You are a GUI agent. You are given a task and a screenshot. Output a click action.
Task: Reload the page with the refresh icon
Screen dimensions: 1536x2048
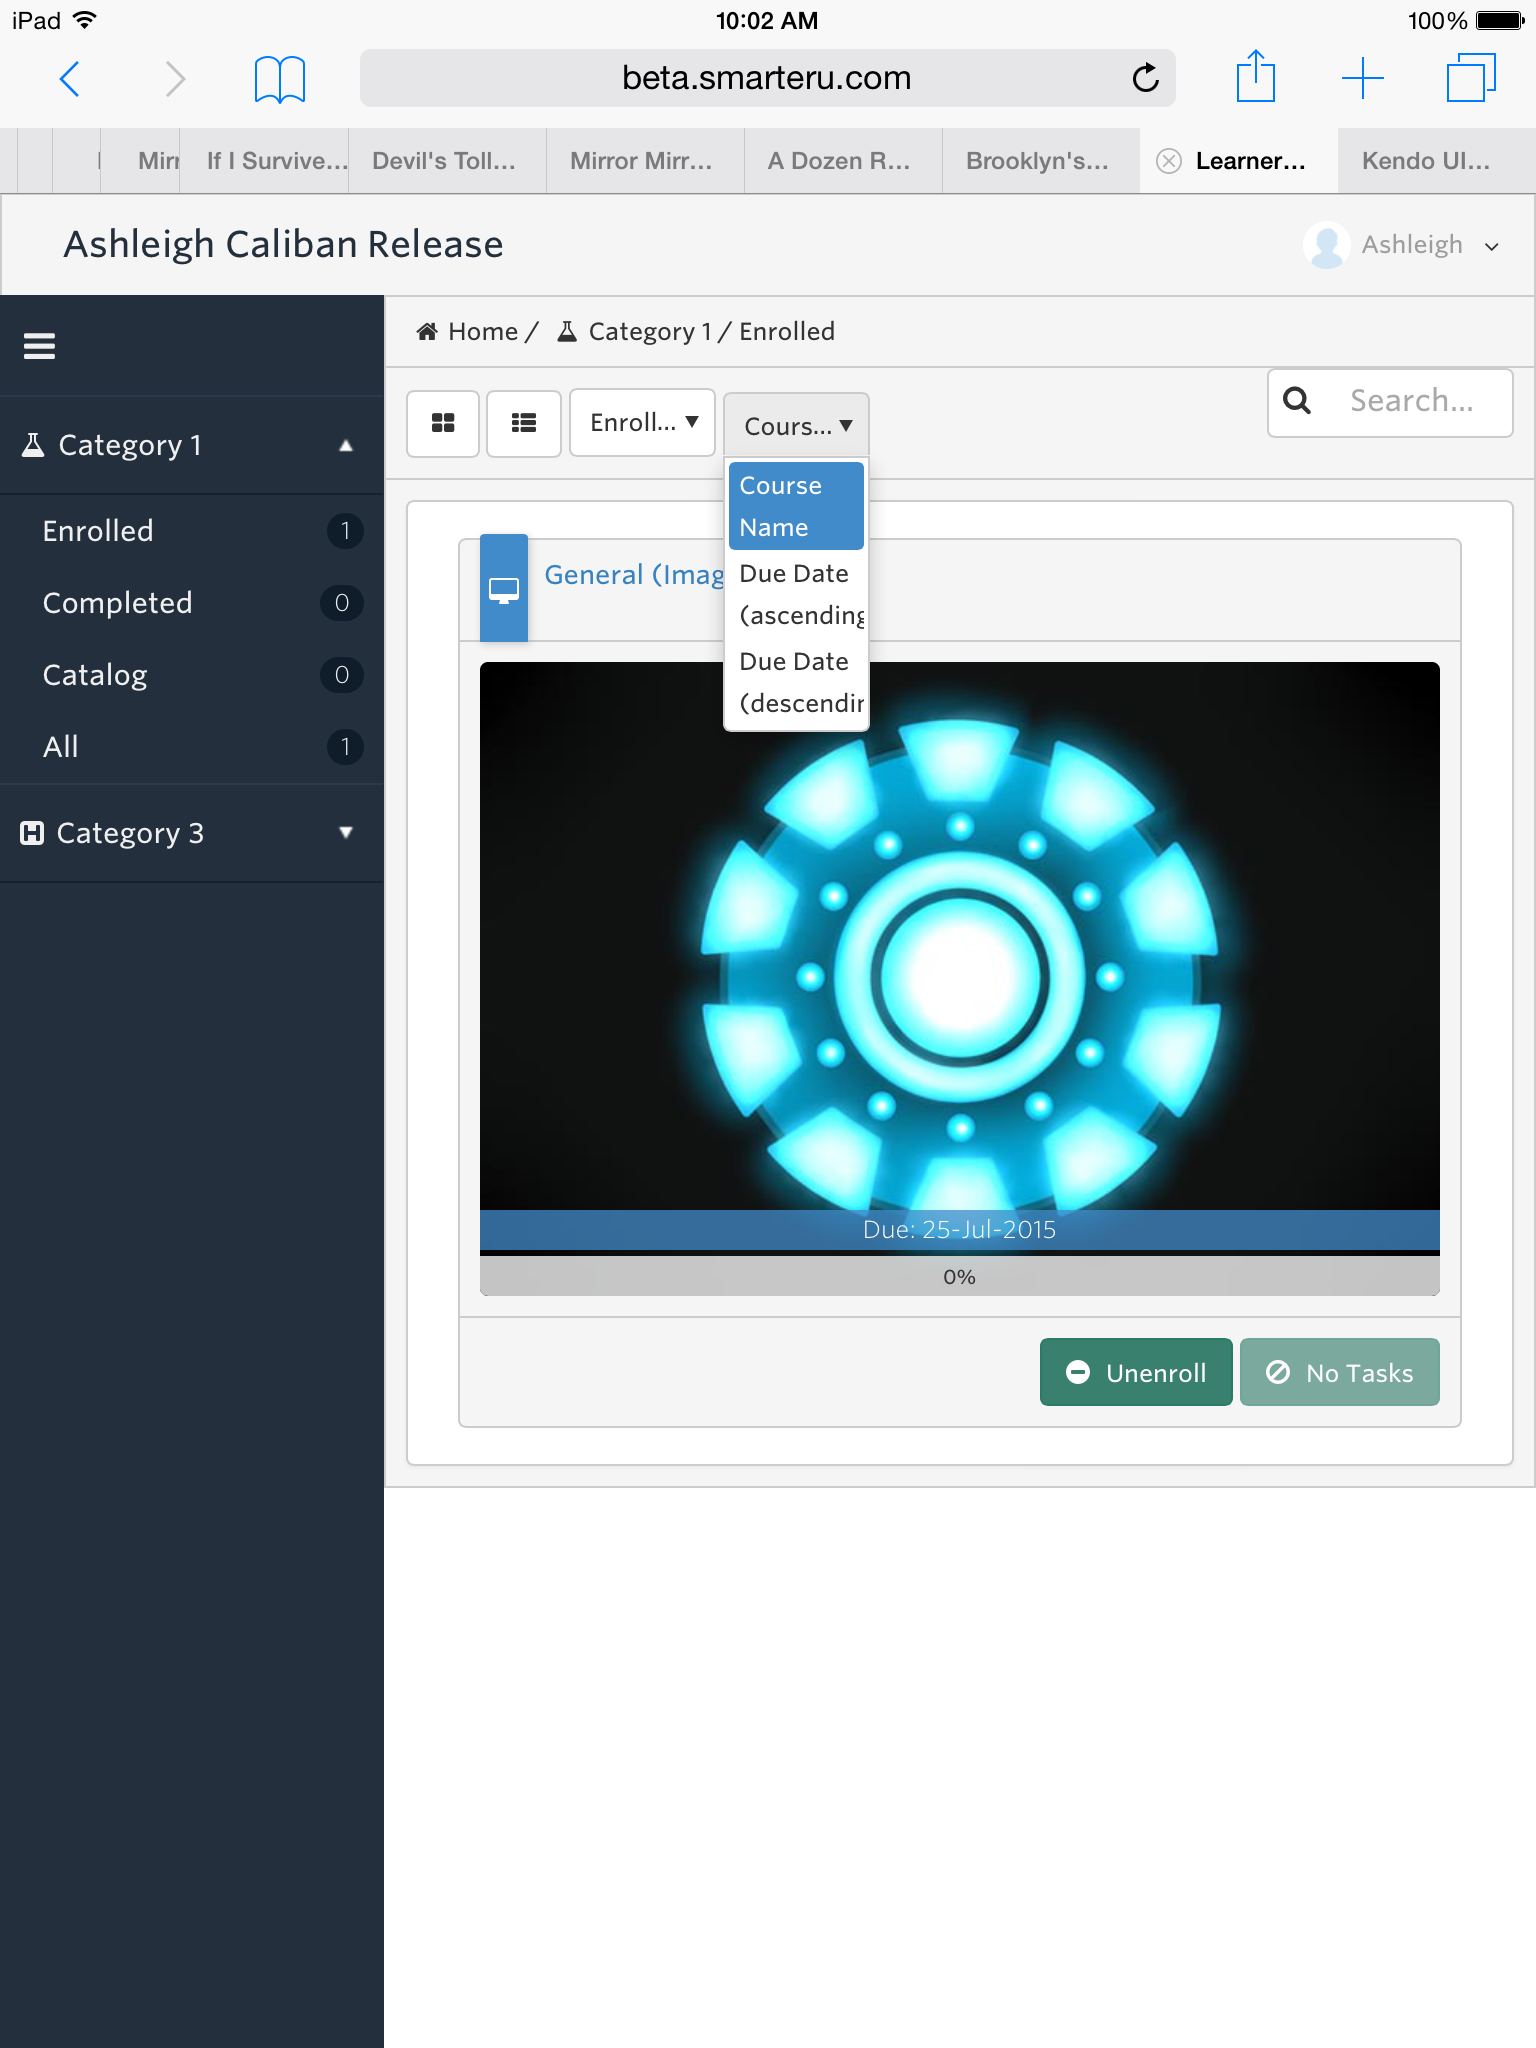click(1145, 77)
